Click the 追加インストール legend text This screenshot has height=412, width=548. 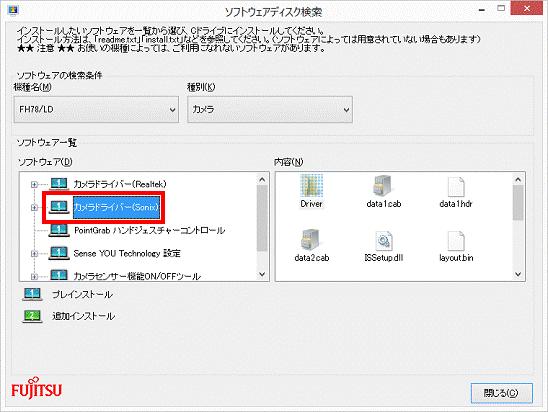click(83, 316)
